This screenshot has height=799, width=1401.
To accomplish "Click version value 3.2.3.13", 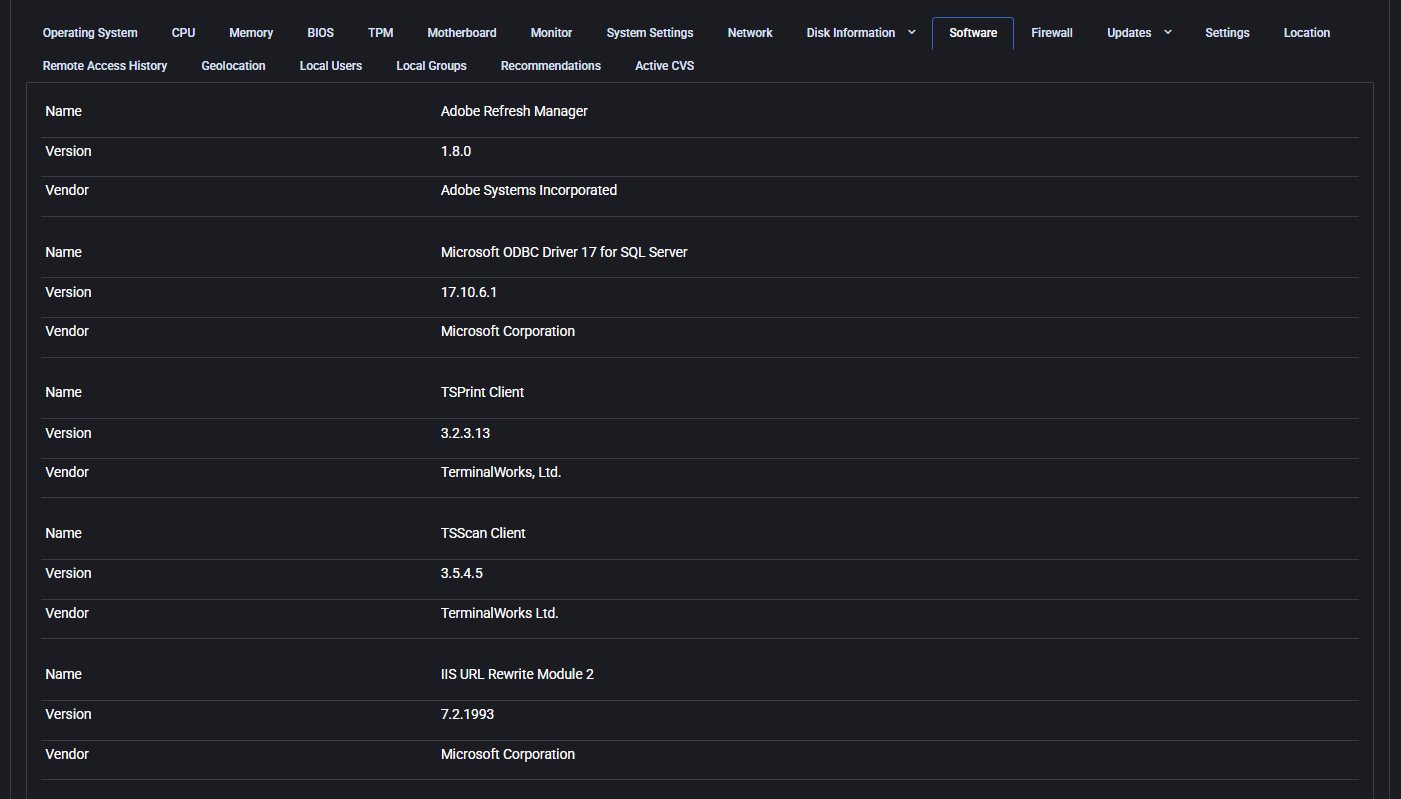I will pyautogui.click(x=465, y=434).
